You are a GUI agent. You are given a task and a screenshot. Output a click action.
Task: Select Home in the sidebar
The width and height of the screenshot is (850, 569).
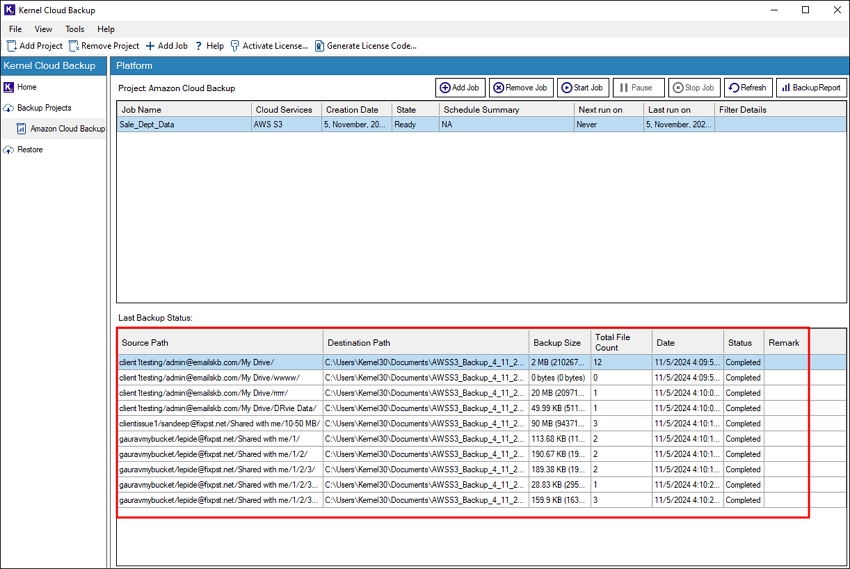coord(27,87)
